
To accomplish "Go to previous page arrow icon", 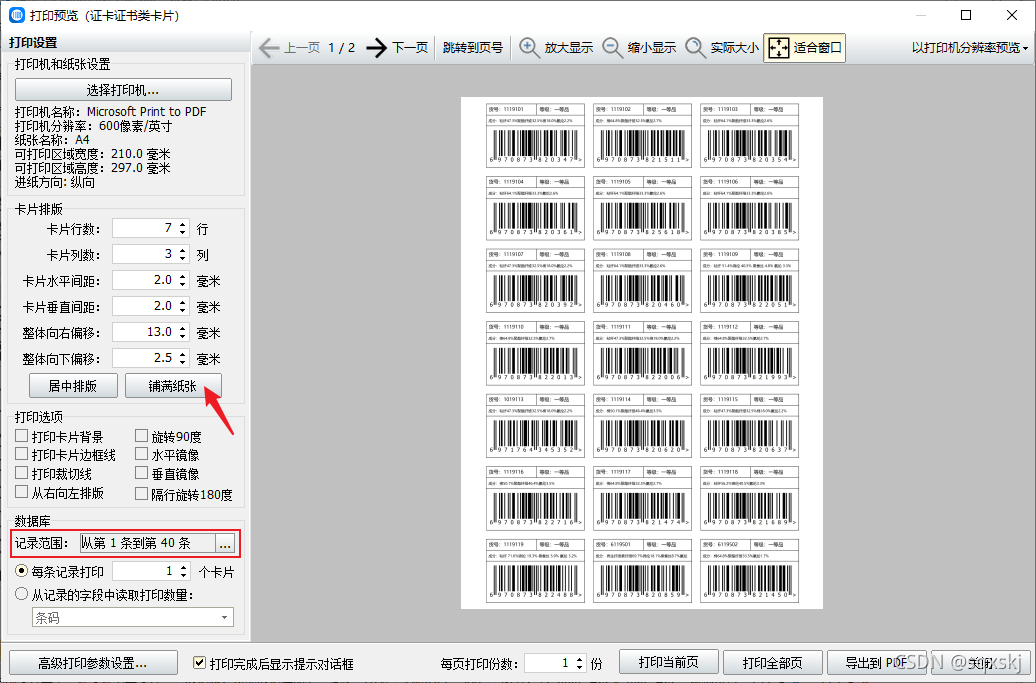I will click(x=268, y=48).
